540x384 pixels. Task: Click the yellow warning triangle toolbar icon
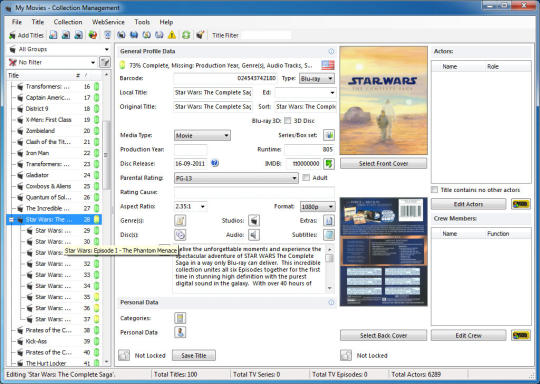tap(172, 35)
